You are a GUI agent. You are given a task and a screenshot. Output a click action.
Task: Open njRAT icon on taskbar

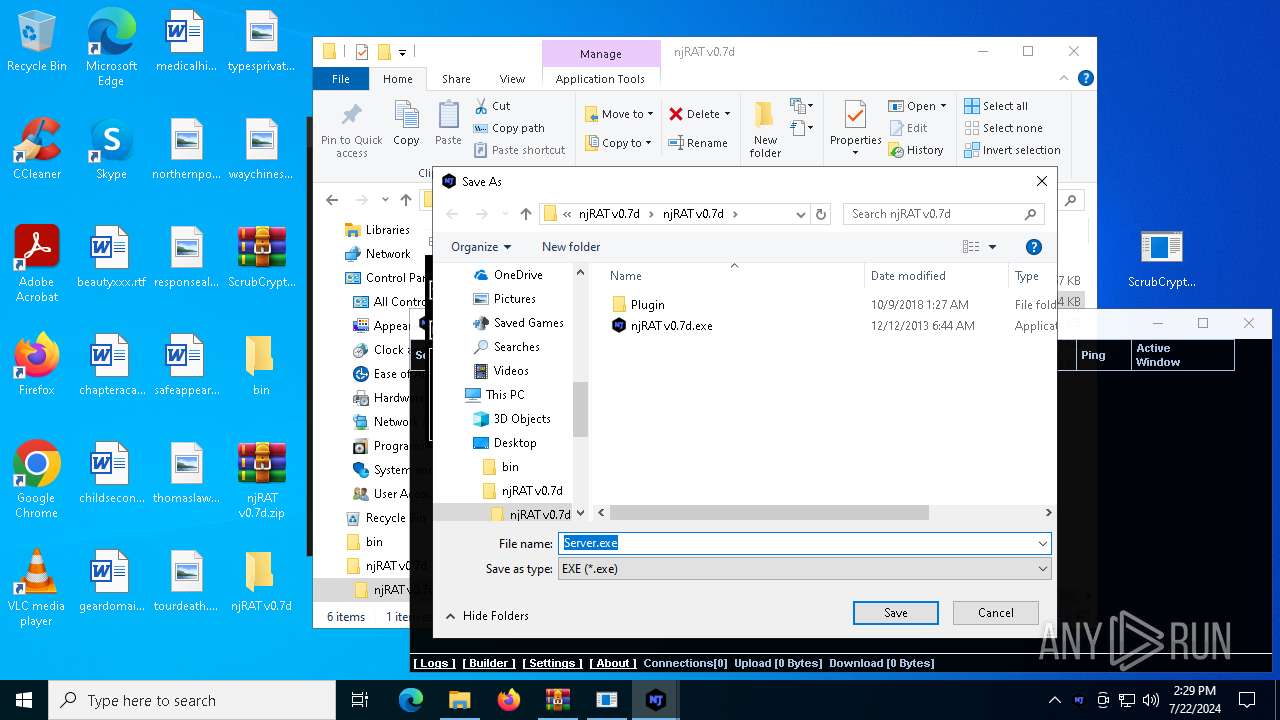click(656, 700)
